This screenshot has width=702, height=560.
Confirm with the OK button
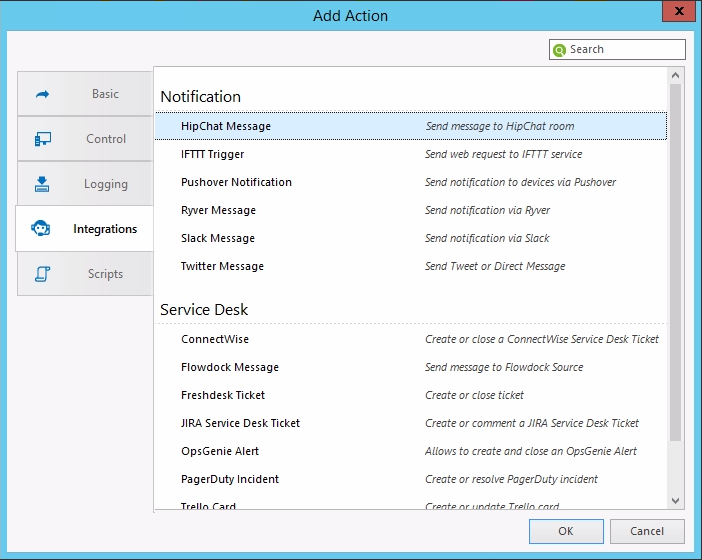[566, 531]
